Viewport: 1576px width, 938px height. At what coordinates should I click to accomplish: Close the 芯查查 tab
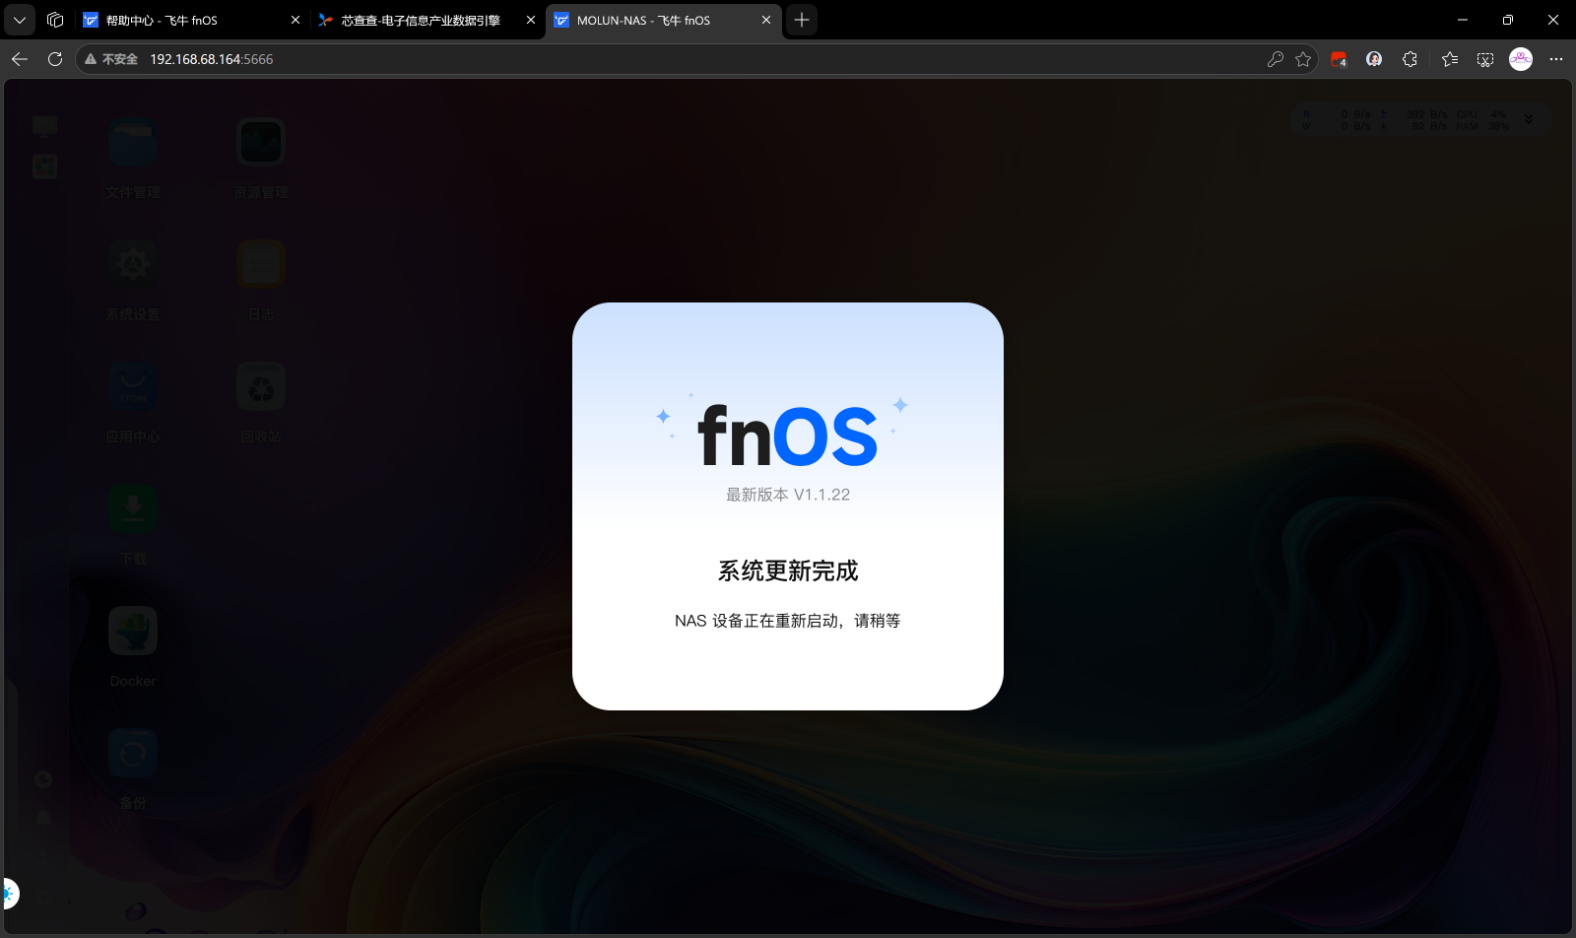tap(531, 20)
